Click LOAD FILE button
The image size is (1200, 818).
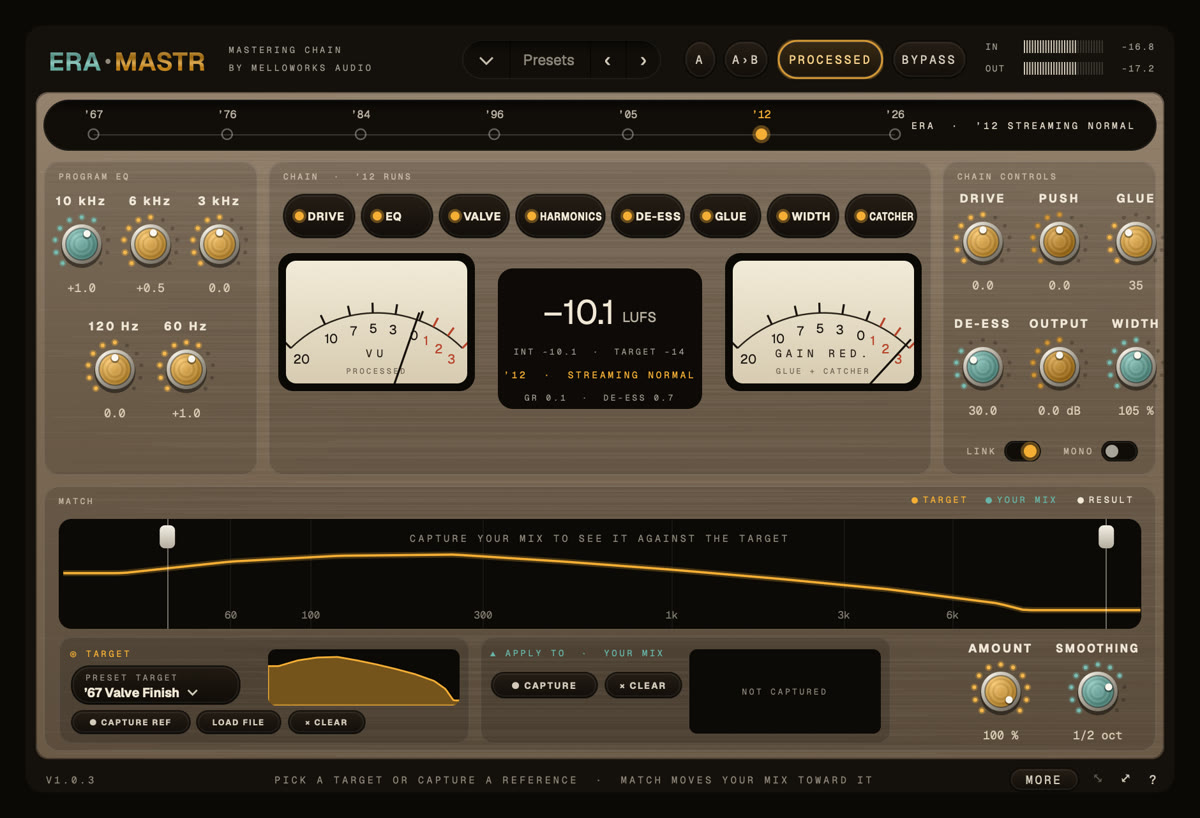(238, 722)
